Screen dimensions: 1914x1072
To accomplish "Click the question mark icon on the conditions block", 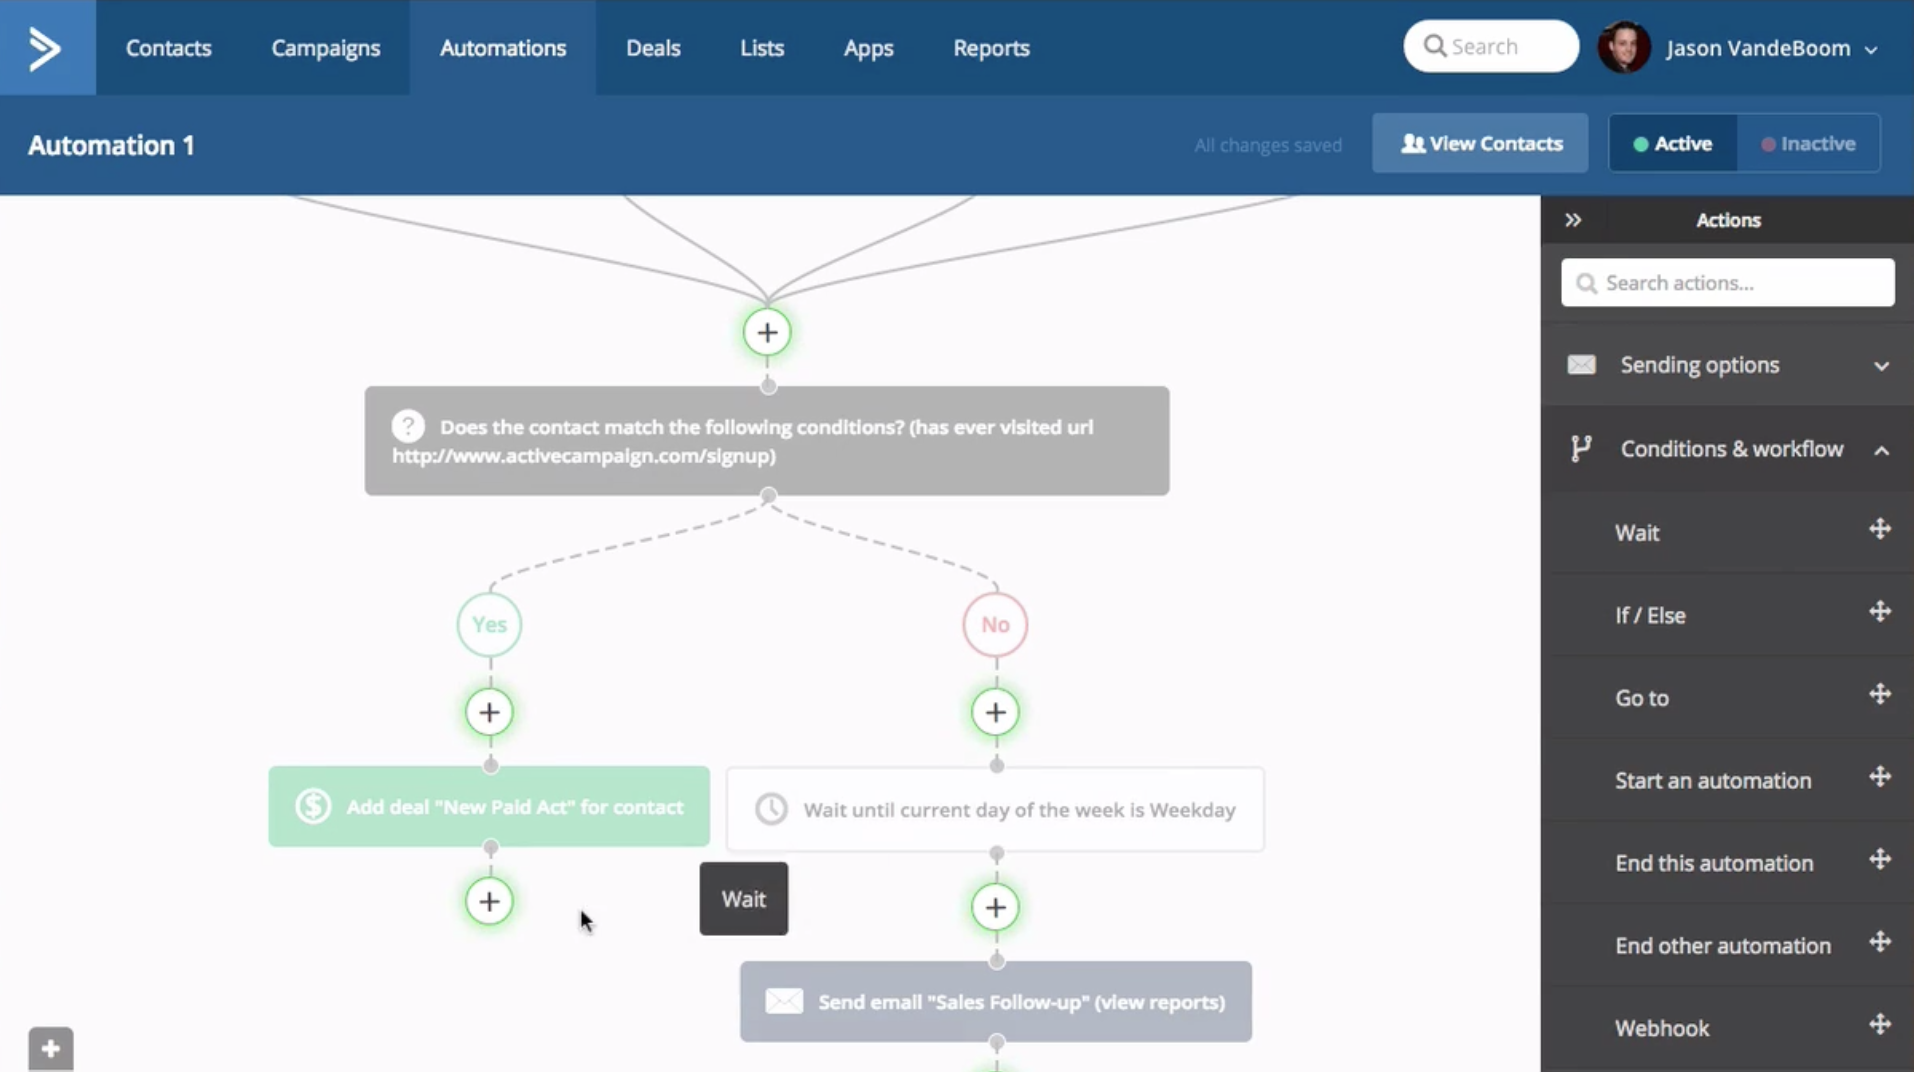I will pos(408,425).
